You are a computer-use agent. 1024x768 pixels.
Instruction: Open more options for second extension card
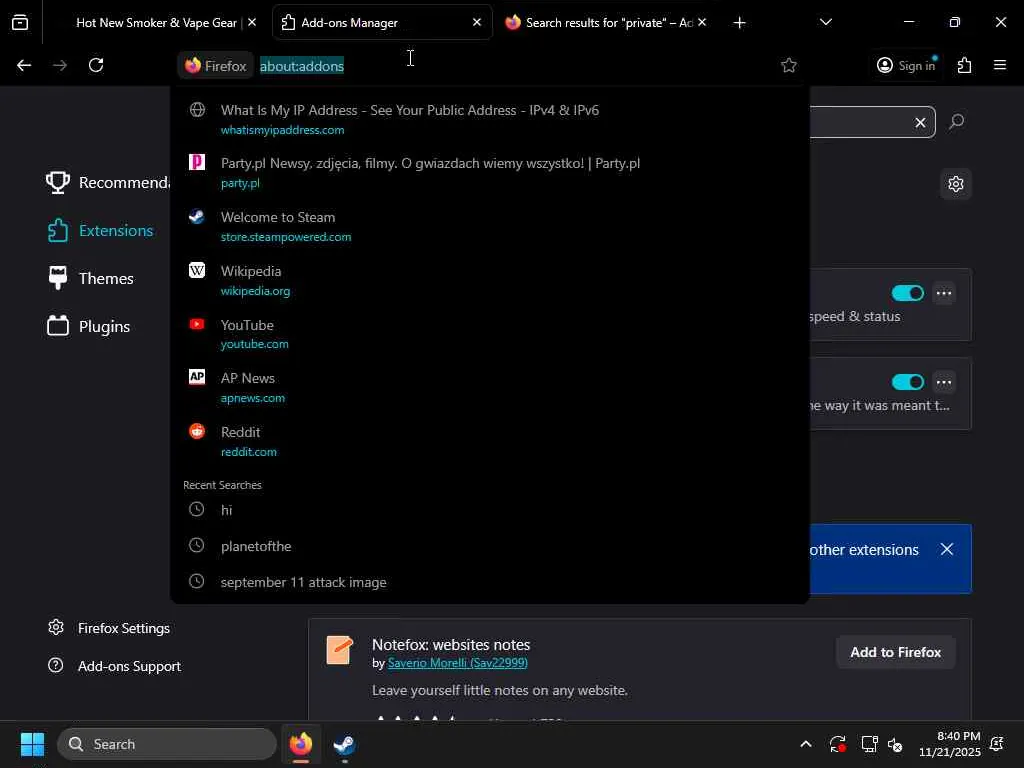(x=944, y=382)
